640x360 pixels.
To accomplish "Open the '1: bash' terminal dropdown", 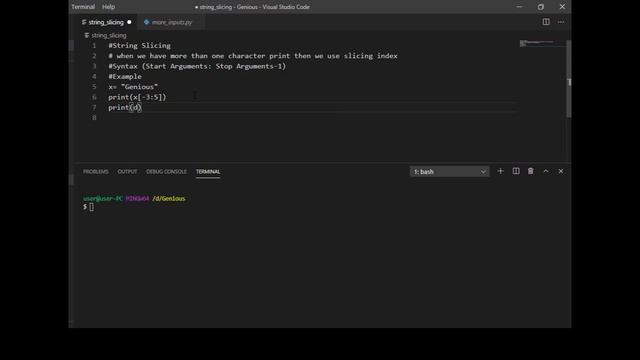I will click(x=449, y=172).
